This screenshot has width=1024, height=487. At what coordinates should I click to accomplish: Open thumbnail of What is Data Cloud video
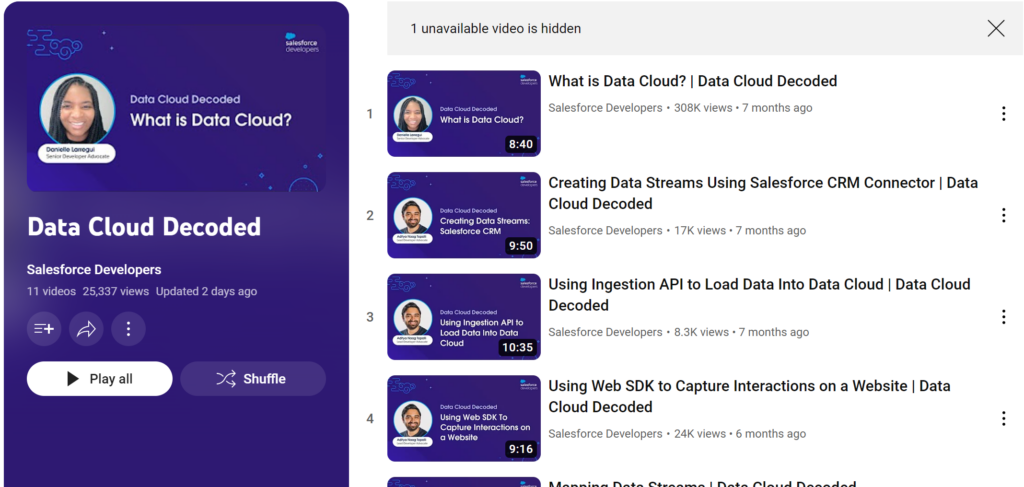coord(464,114)
